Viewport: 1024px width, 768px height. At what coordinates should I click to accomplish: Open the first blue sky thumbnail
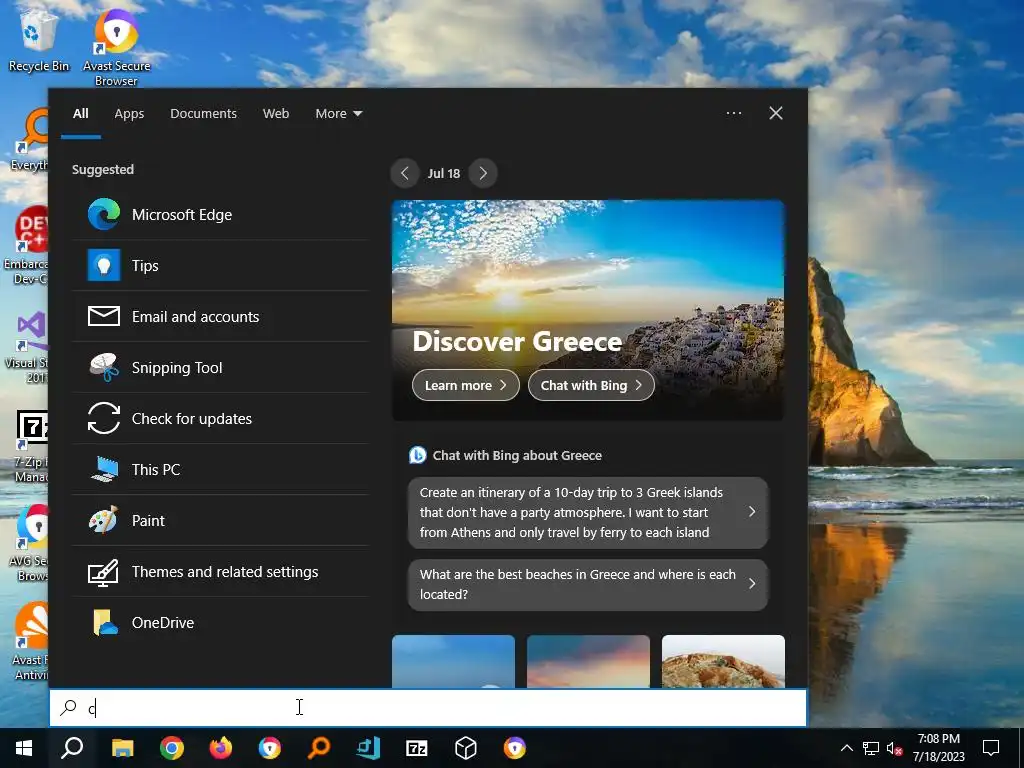coord(453,661)
